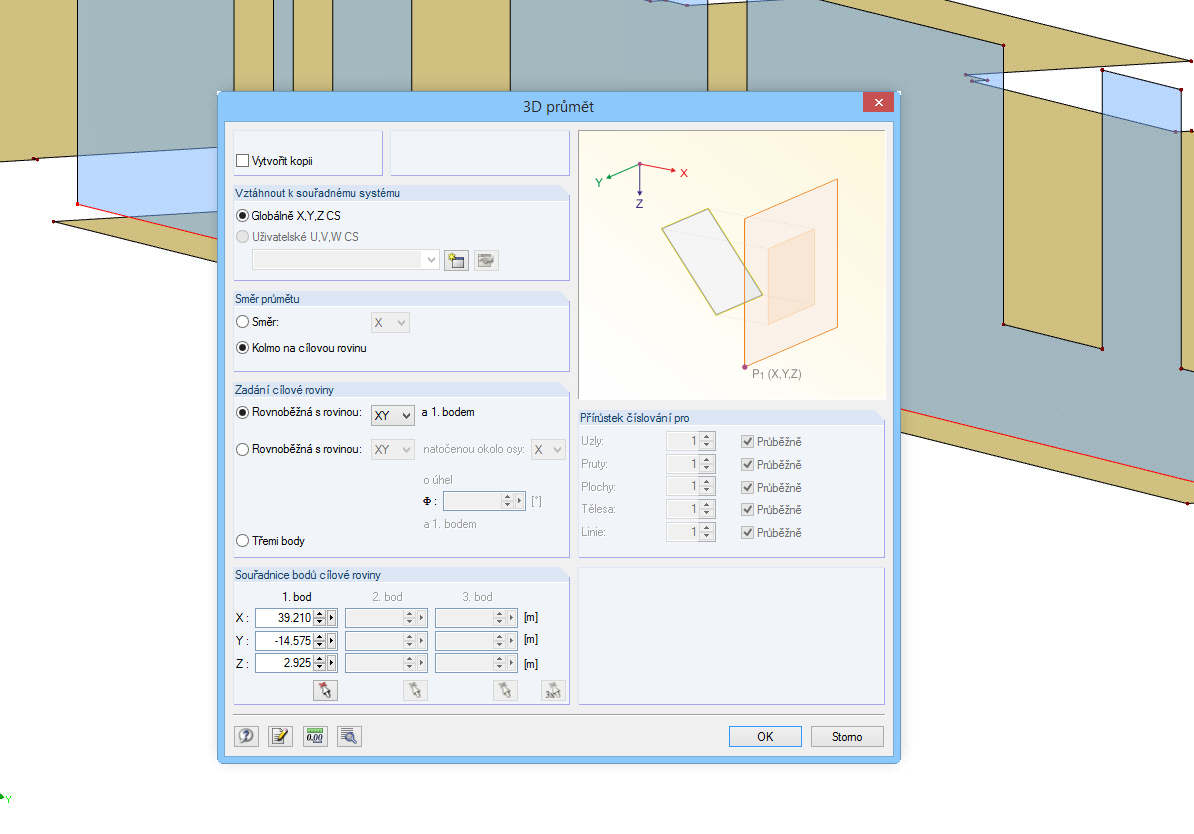Viewport: 1194px width, 834px height.
Task: Click stepper of Uzly increment
Action: click(x=707, y=441)
